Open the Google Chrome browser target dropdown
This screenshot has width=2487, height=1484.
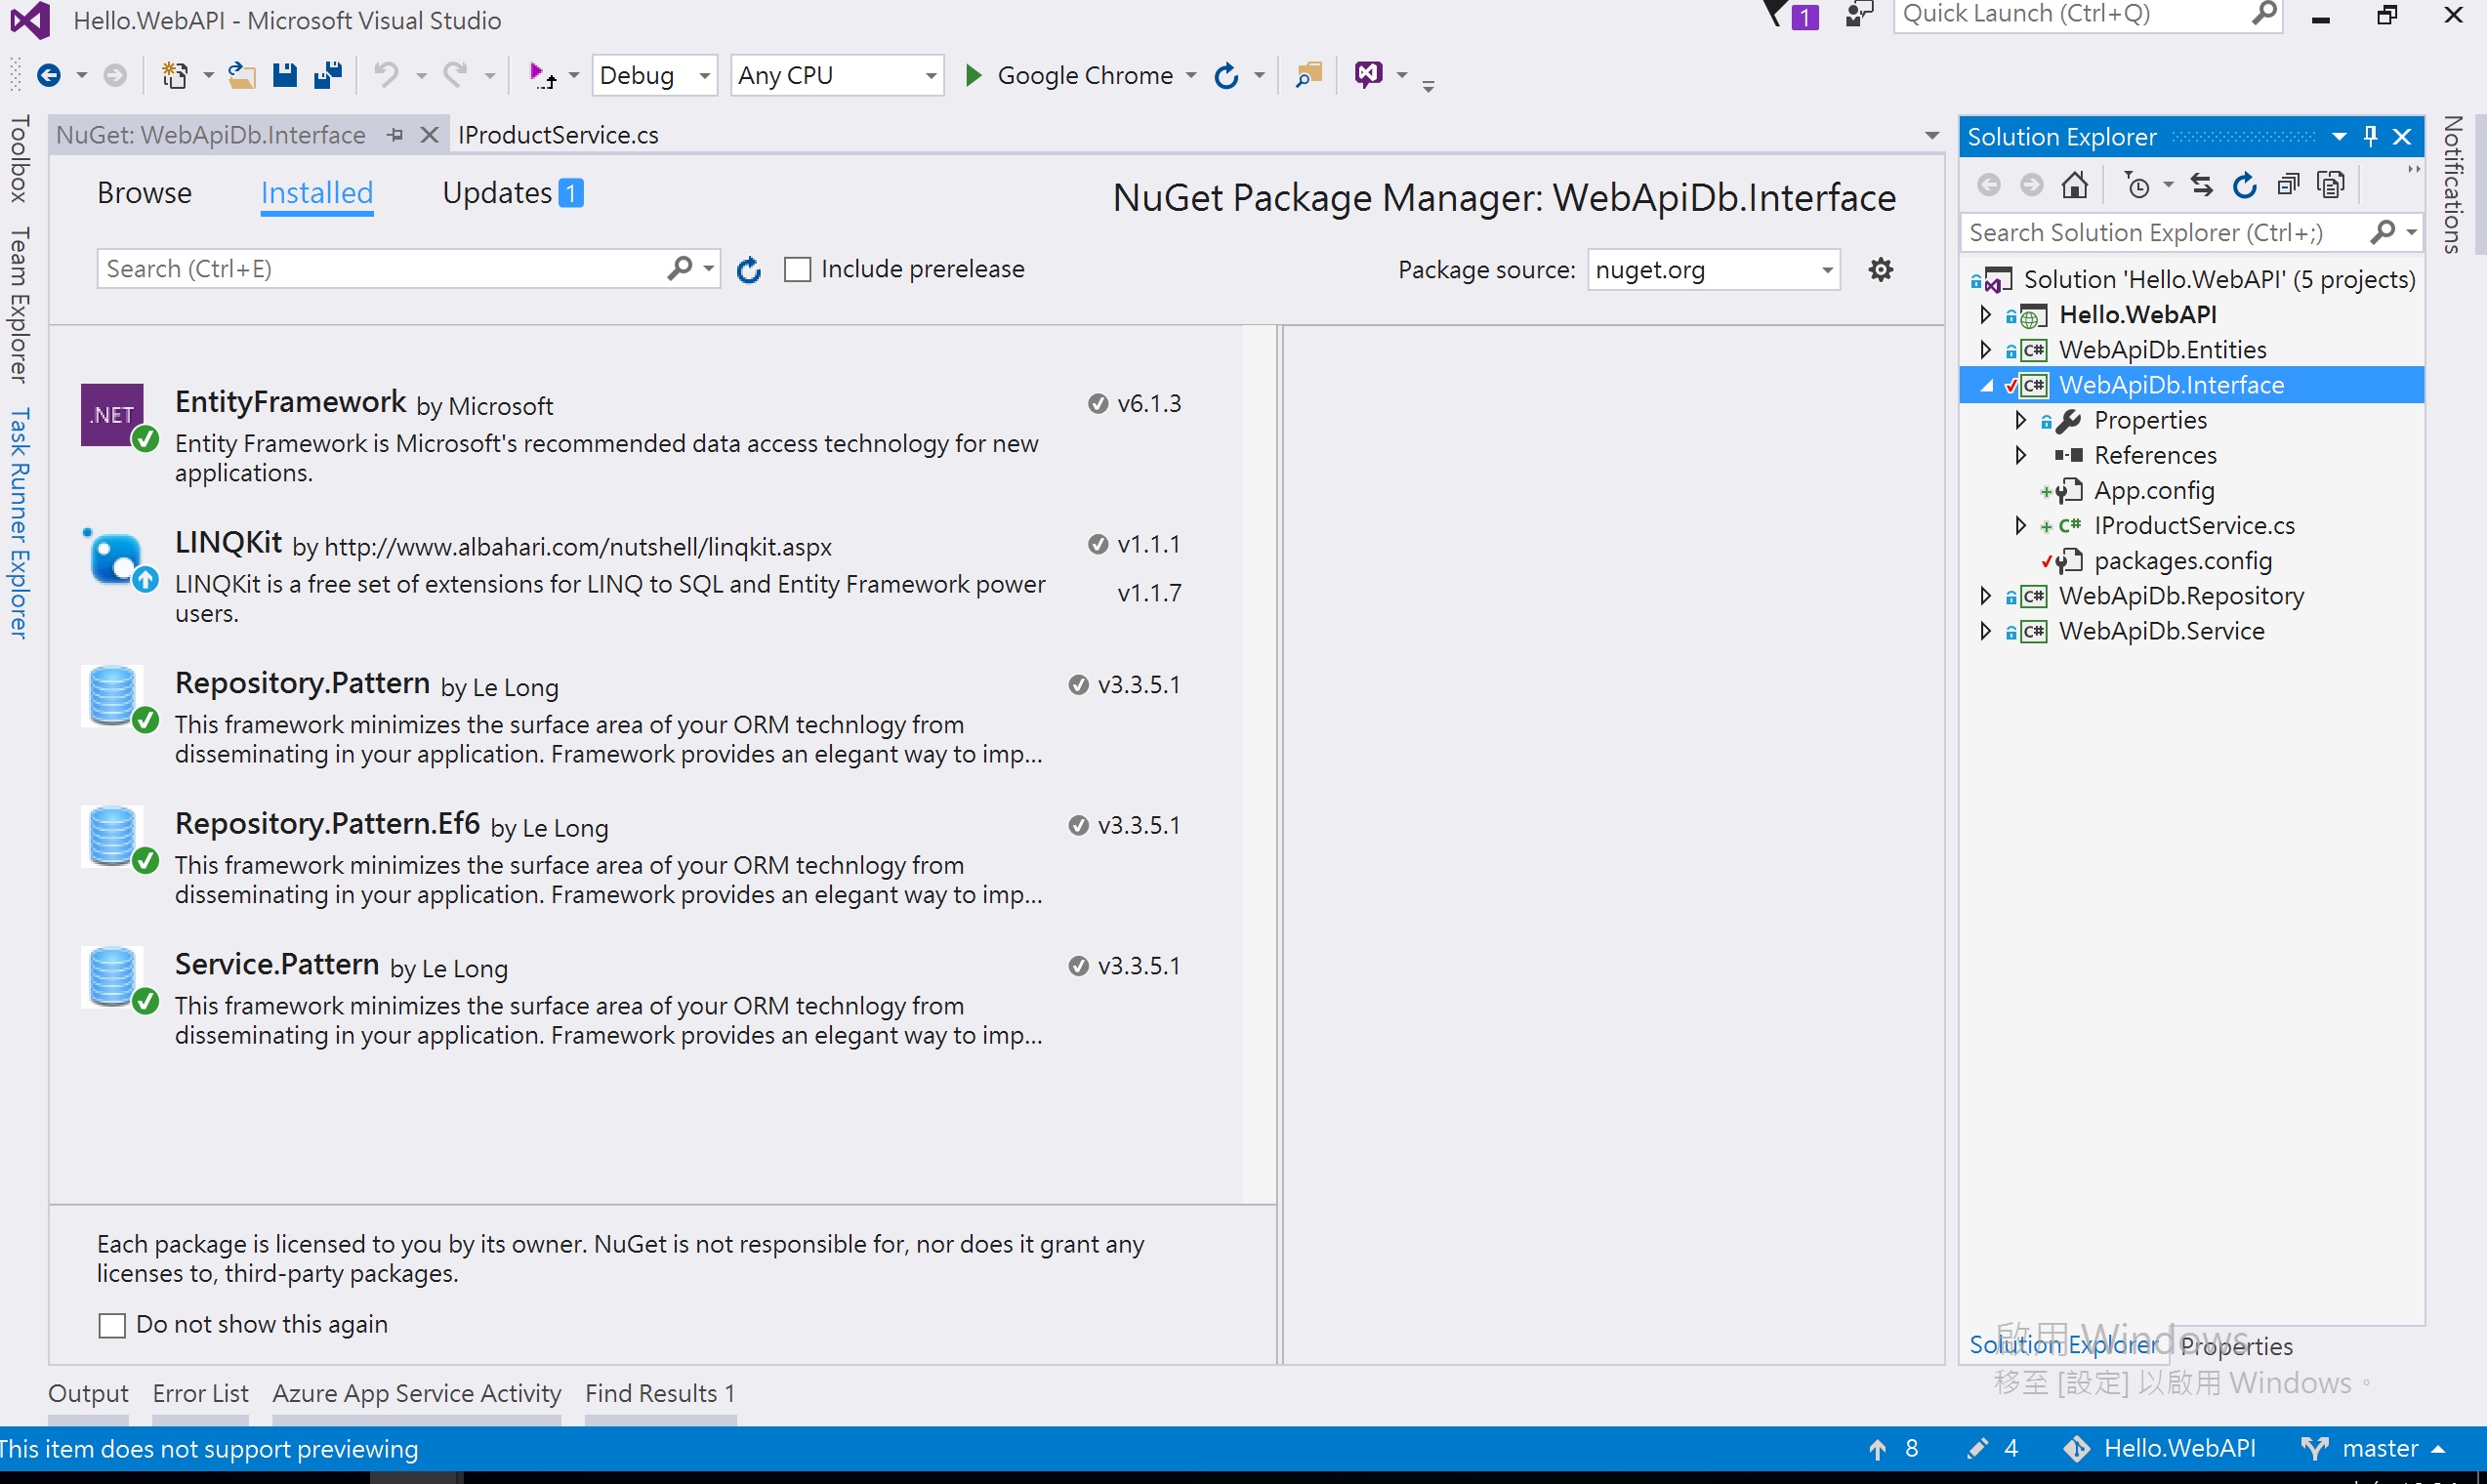tap(1191, 75)
